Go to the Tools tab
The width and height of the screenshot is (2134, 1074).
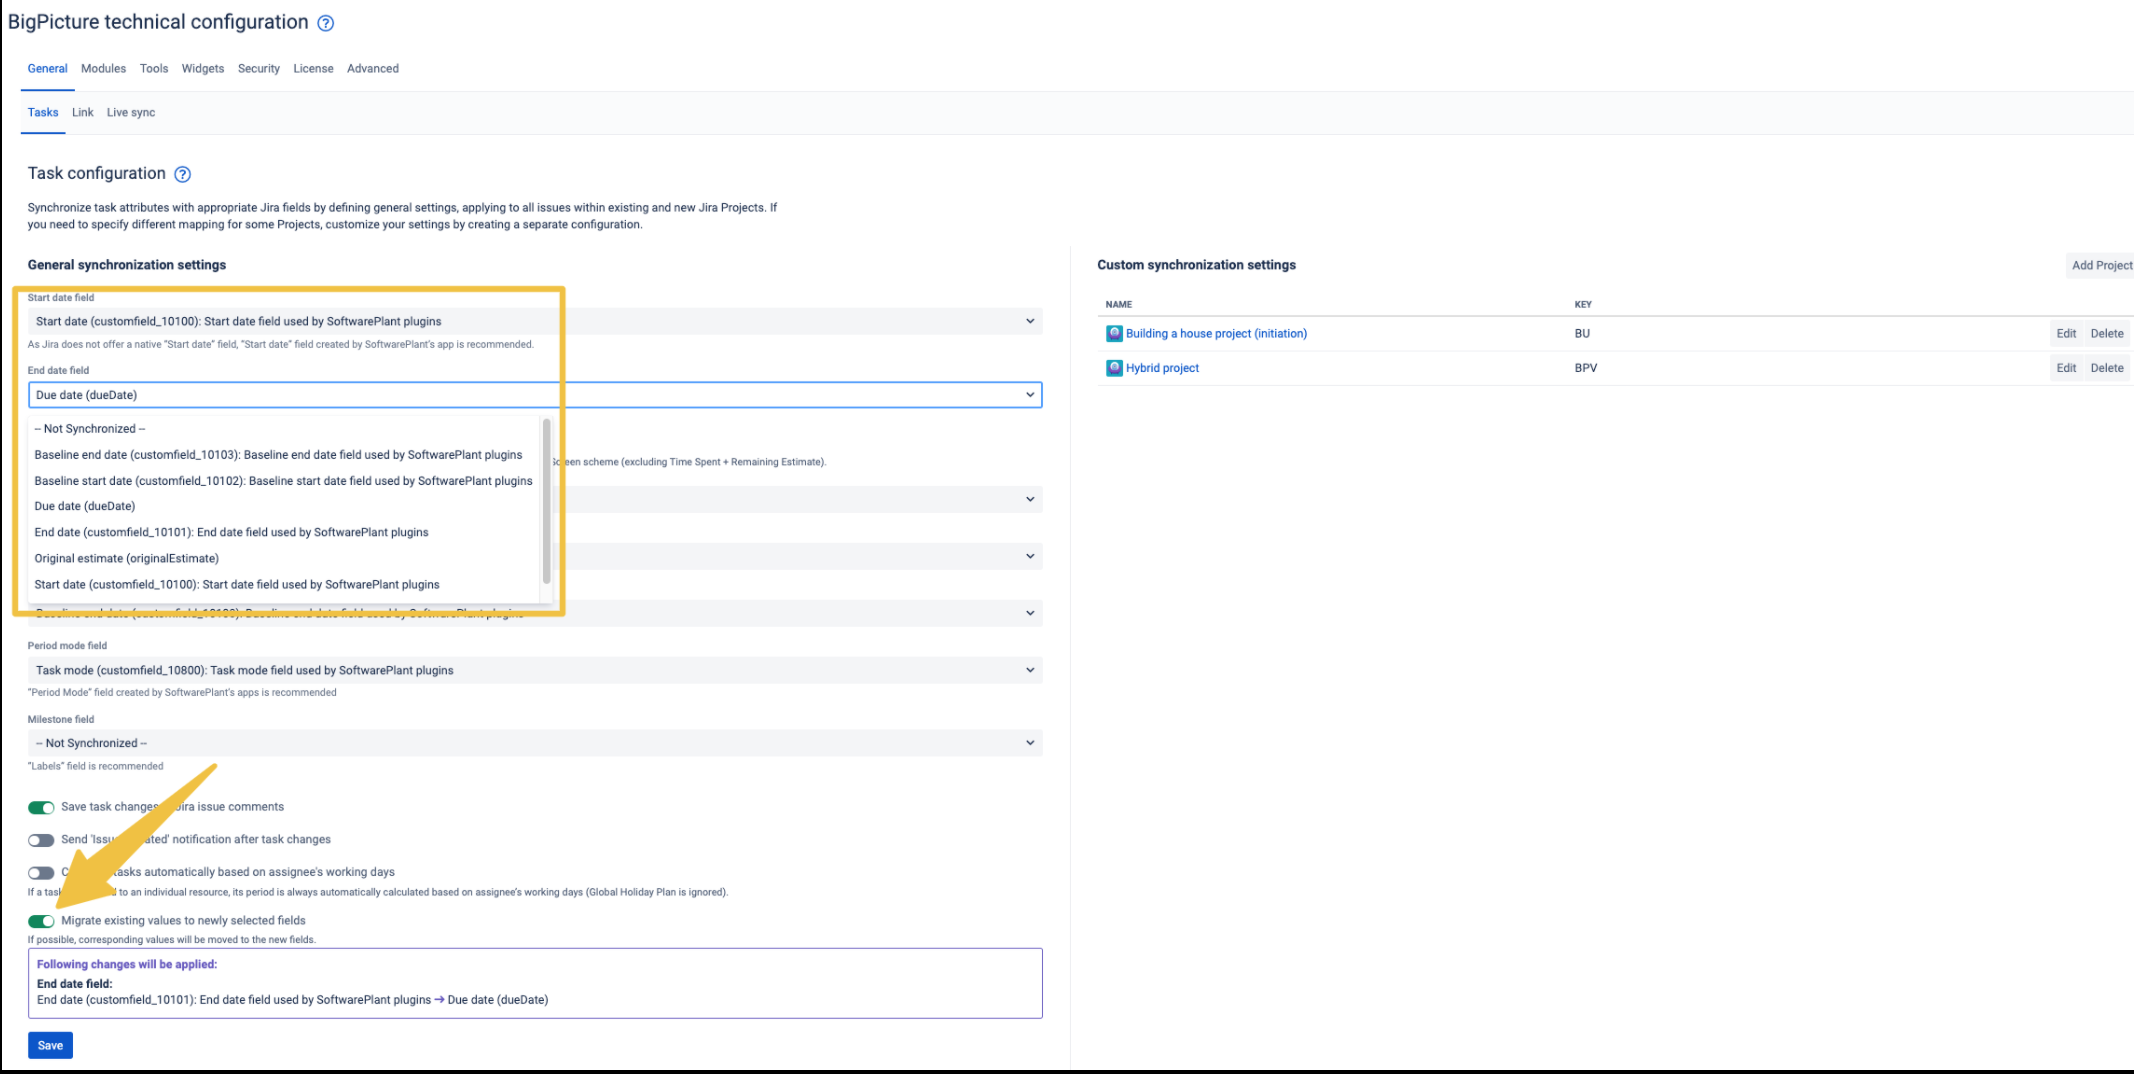pos(154,69)
